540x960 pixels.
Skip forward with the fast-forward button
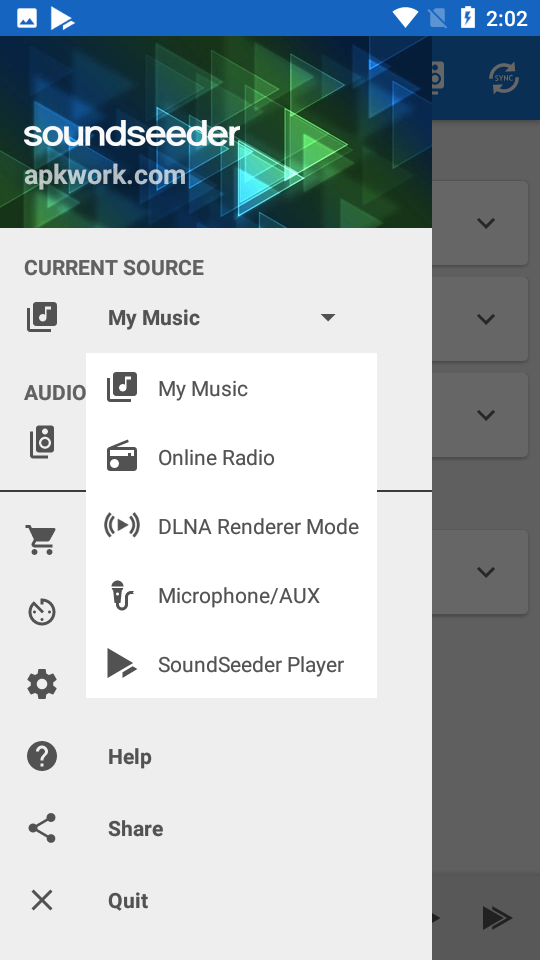click(x=497, y=917)
